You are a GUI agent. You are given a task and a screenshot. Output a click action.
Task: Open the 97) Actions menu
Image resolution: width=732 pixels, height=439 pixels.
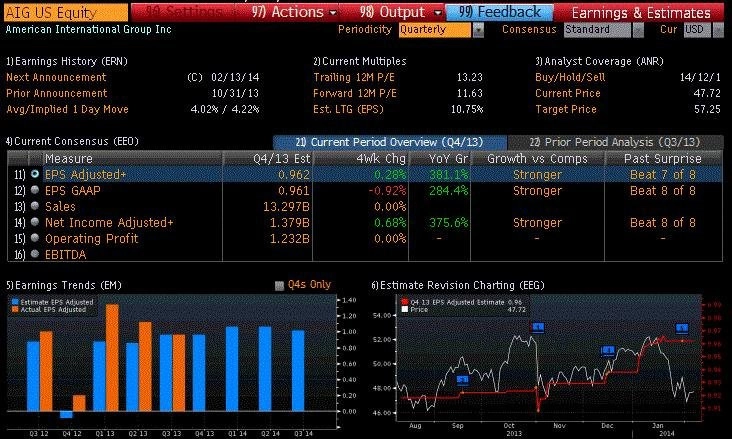(x=294, y=12)
